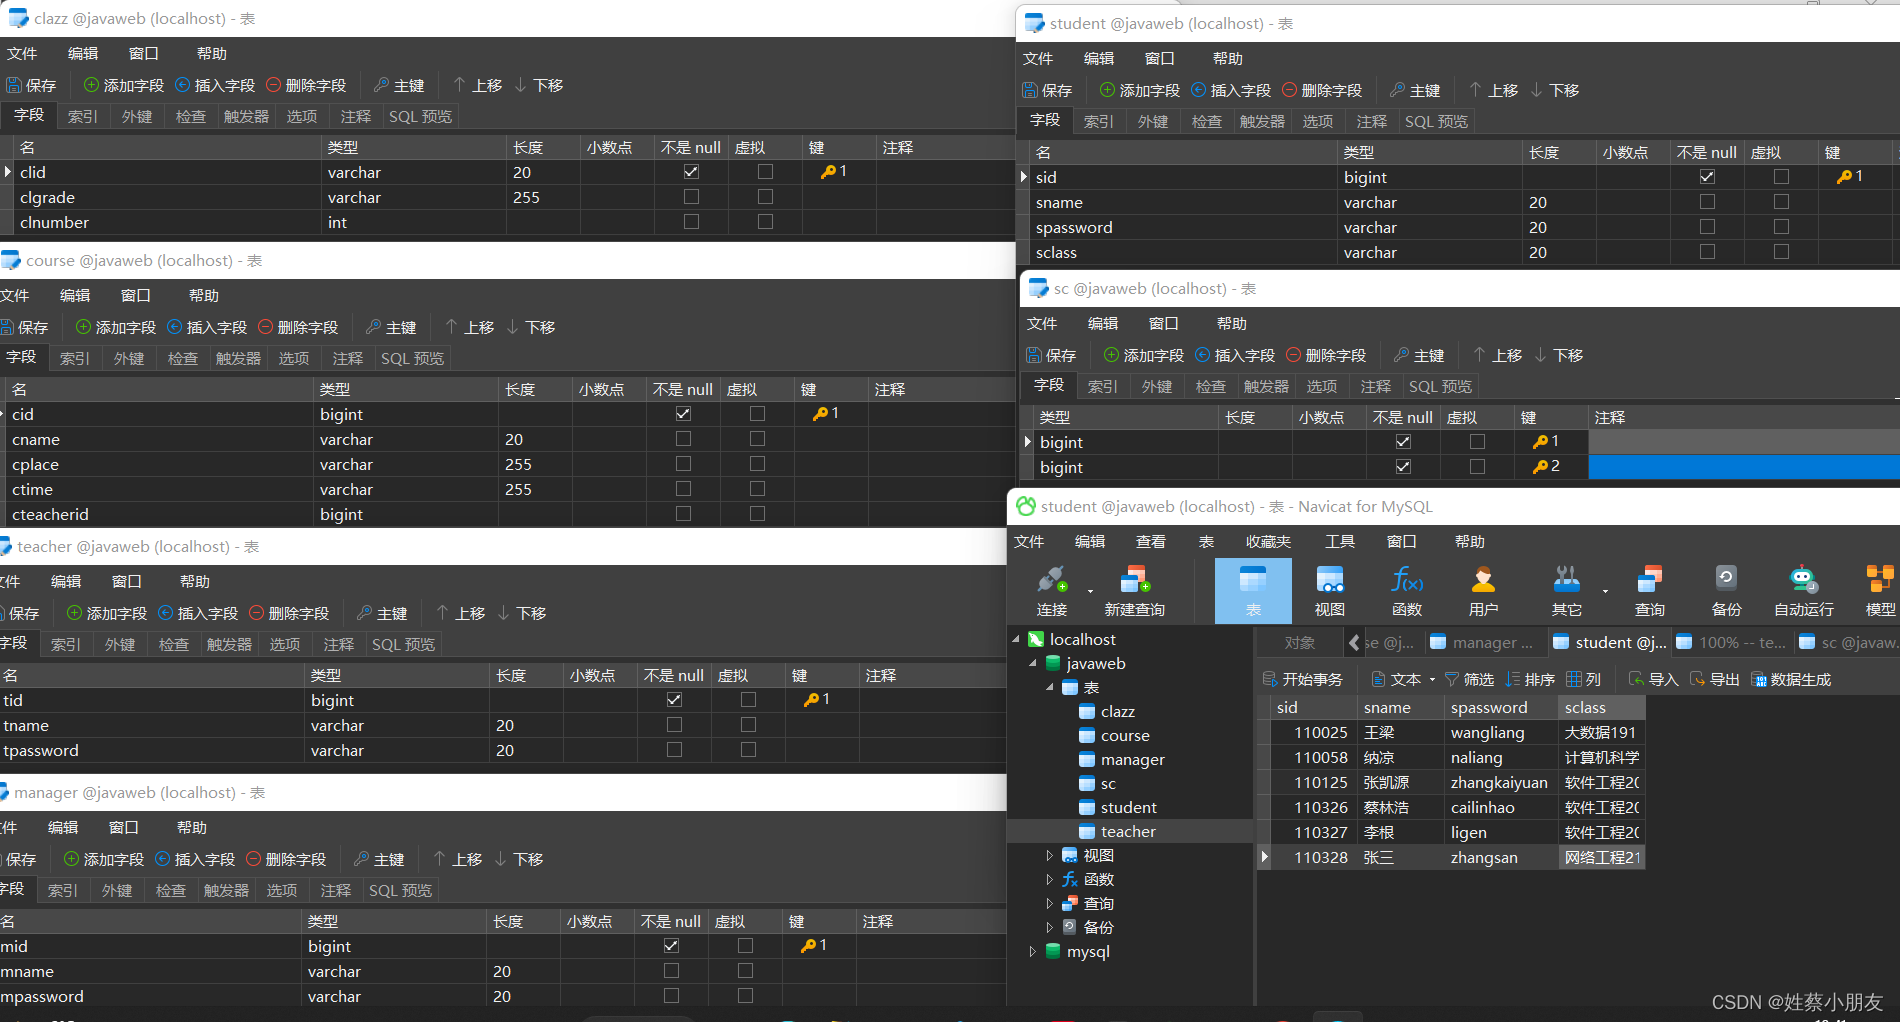The image size is (1900, 1022).
Task: Click the Others (其它) toolbar icon
Action: coord(1567,590)
